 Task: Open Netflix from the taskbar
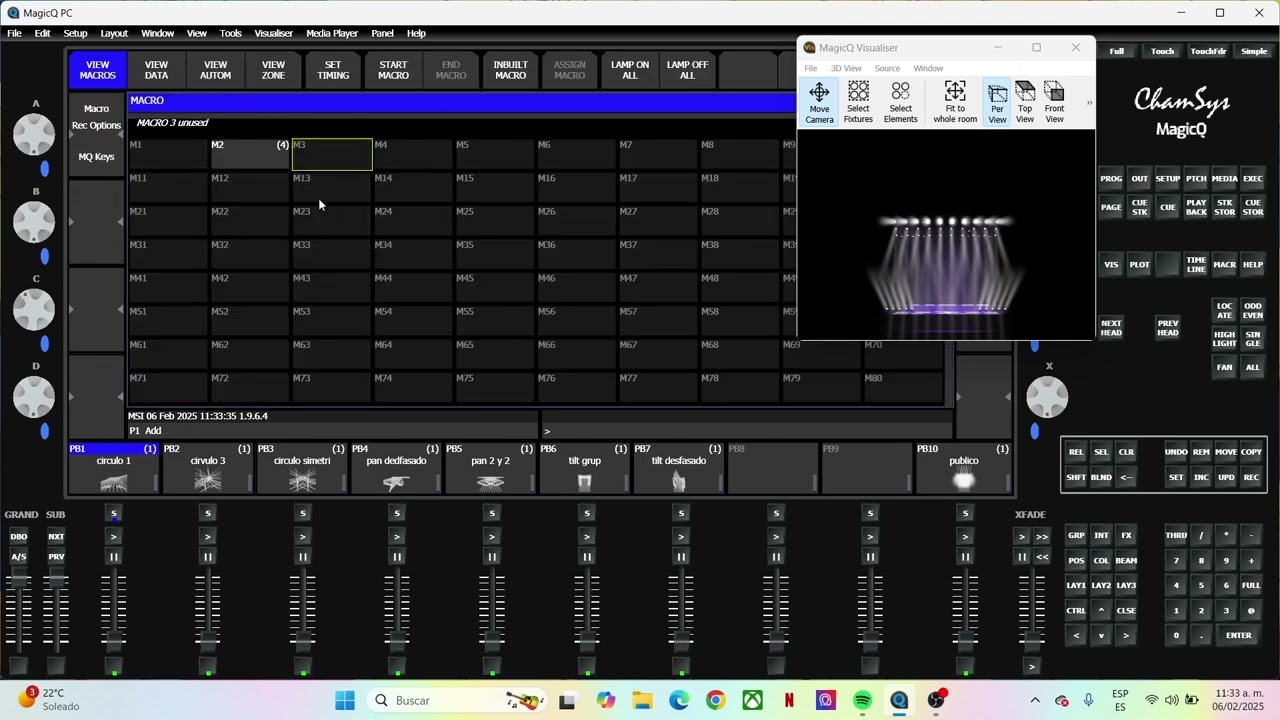tap(789, 700)
